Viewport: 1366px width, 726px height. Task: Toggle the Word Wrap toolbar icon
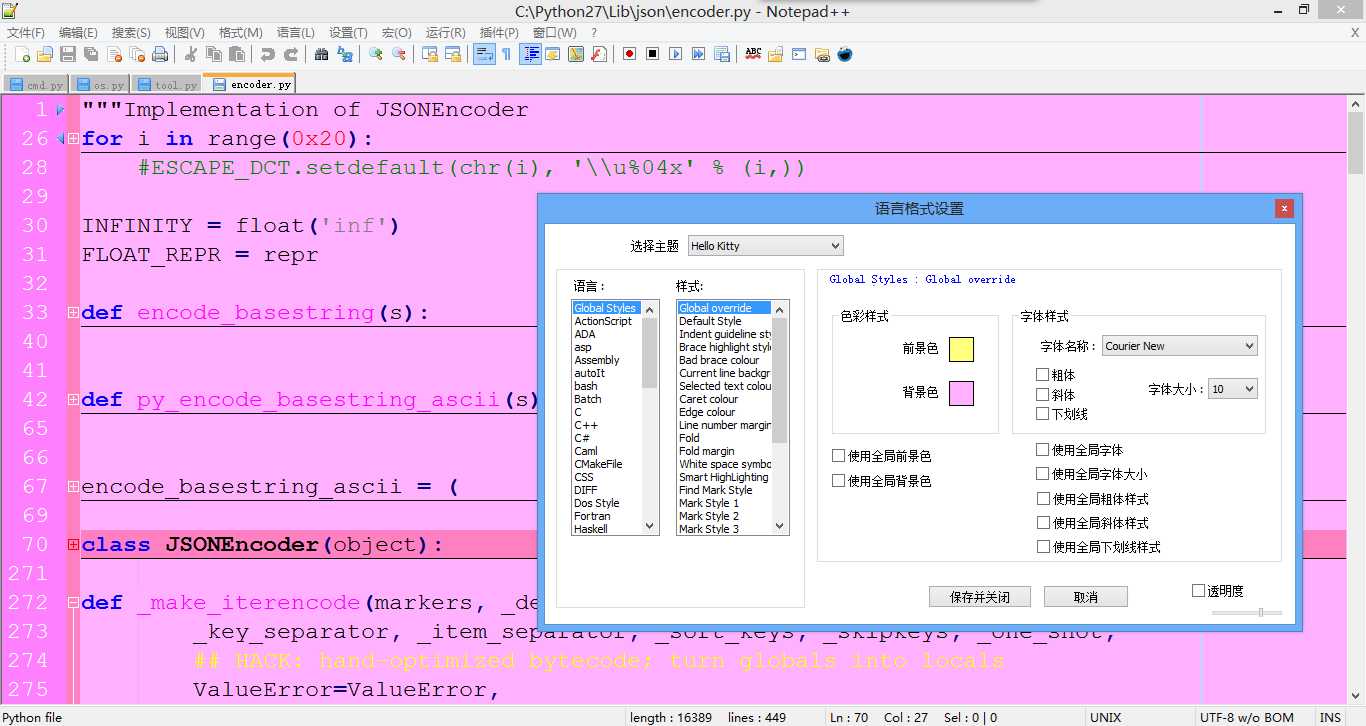[484, 55]
